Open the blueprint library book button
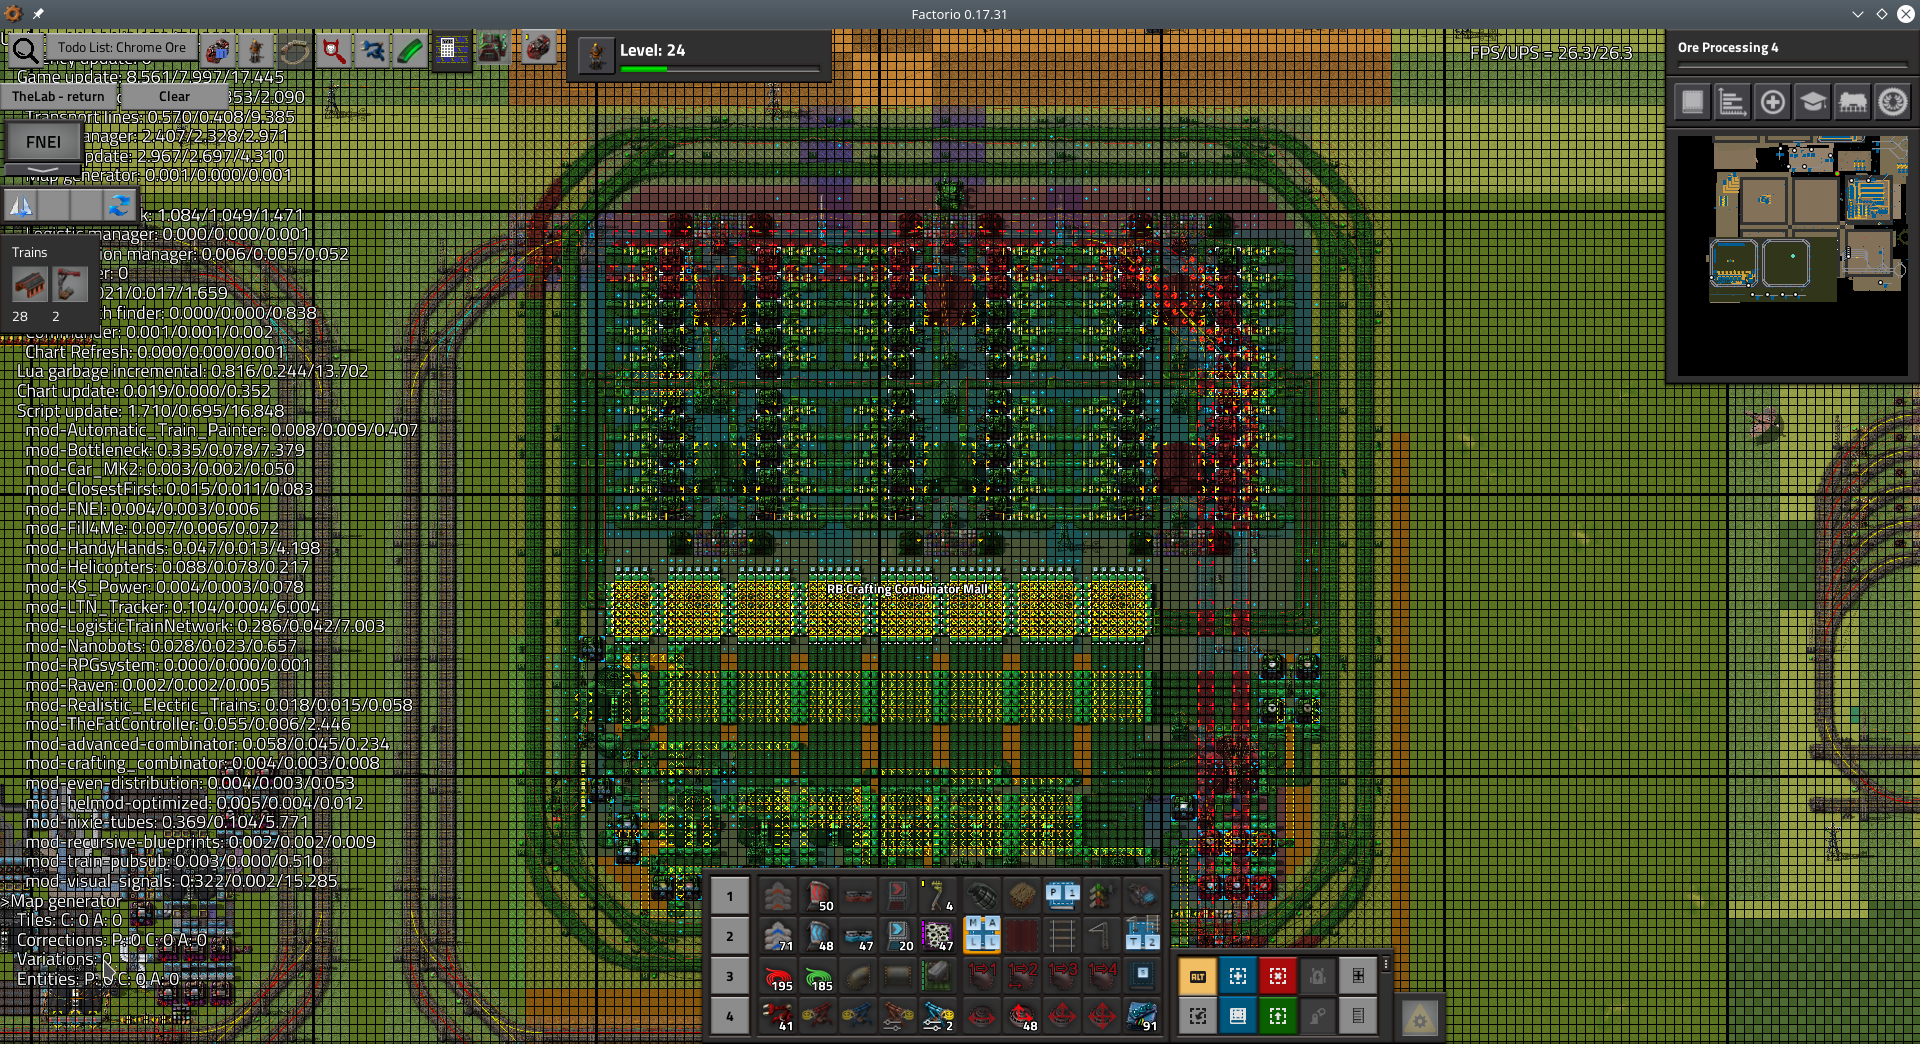Image resolution: width=1920 pixels, height=1044 pixels. pyautogui.click(x=1692, y=102)
